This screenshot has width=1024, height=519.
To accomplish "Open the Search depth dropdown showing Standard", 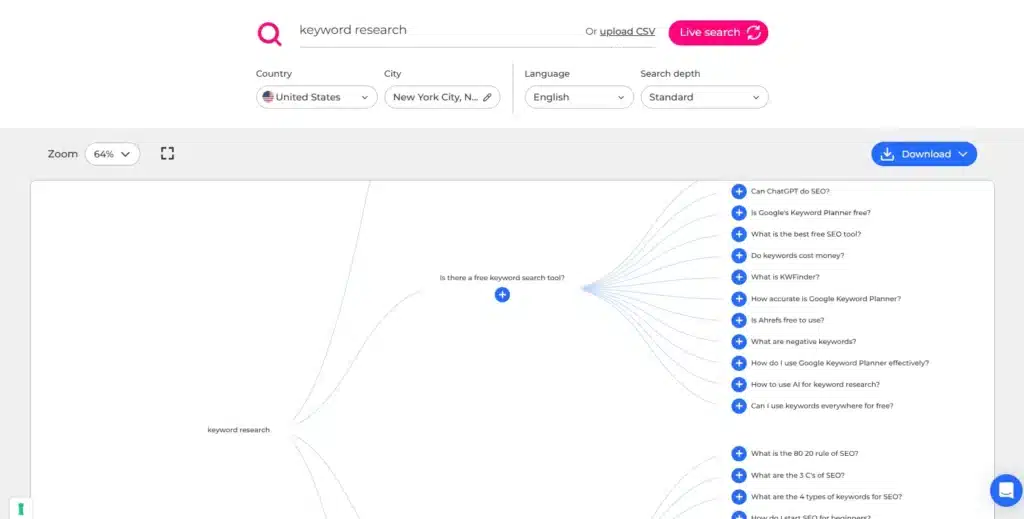I will click(x=705, y=97).
